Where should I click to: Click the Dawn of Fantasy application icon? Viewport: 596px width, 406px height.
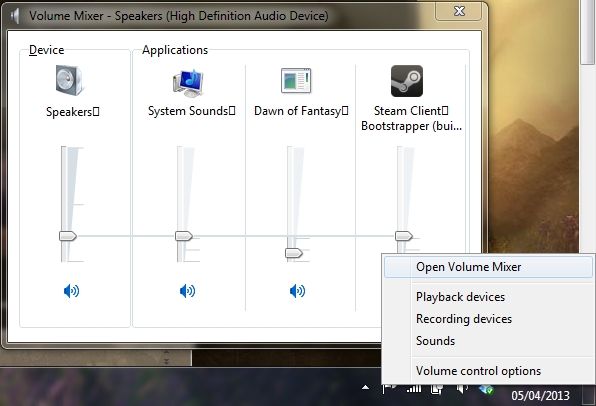click(296, 81)
